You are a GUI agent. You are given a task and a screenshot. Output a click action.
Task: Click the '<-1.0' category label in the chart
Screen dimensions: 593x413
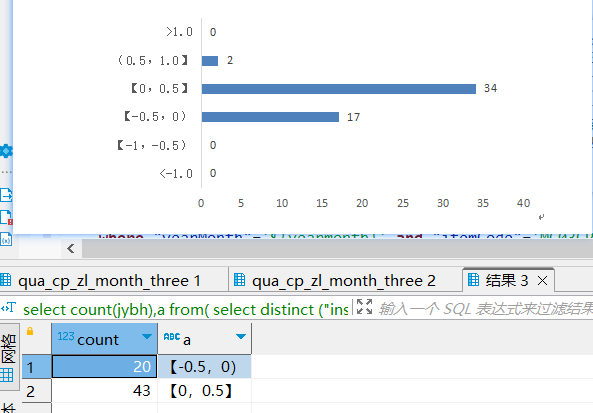[x=176, y=174]
